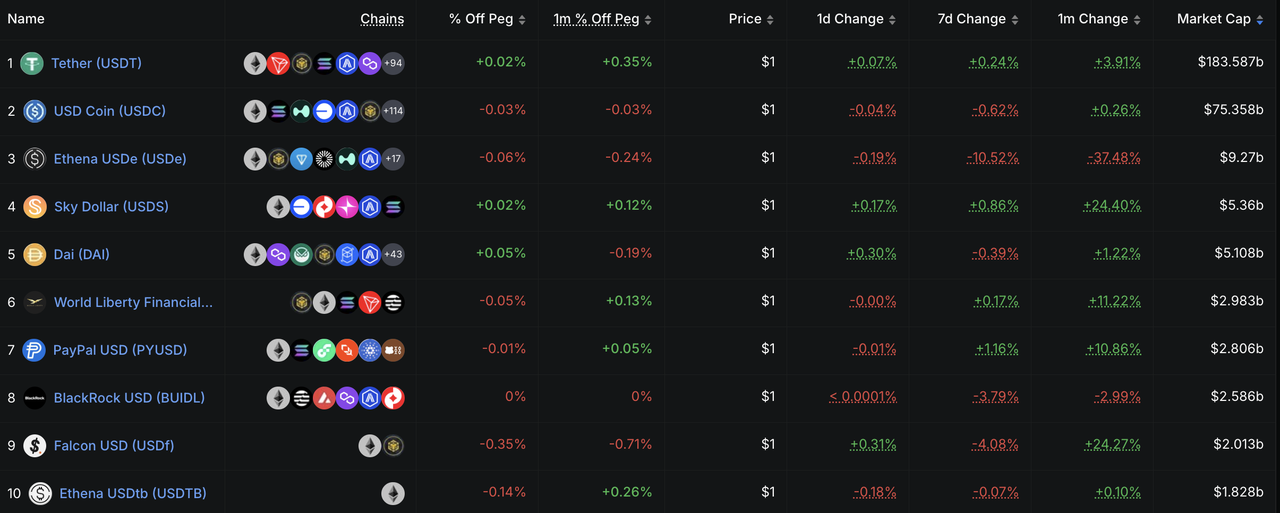
Task: Click the BSC chain icon in Falcon USD row
Action: pos(393,445)
